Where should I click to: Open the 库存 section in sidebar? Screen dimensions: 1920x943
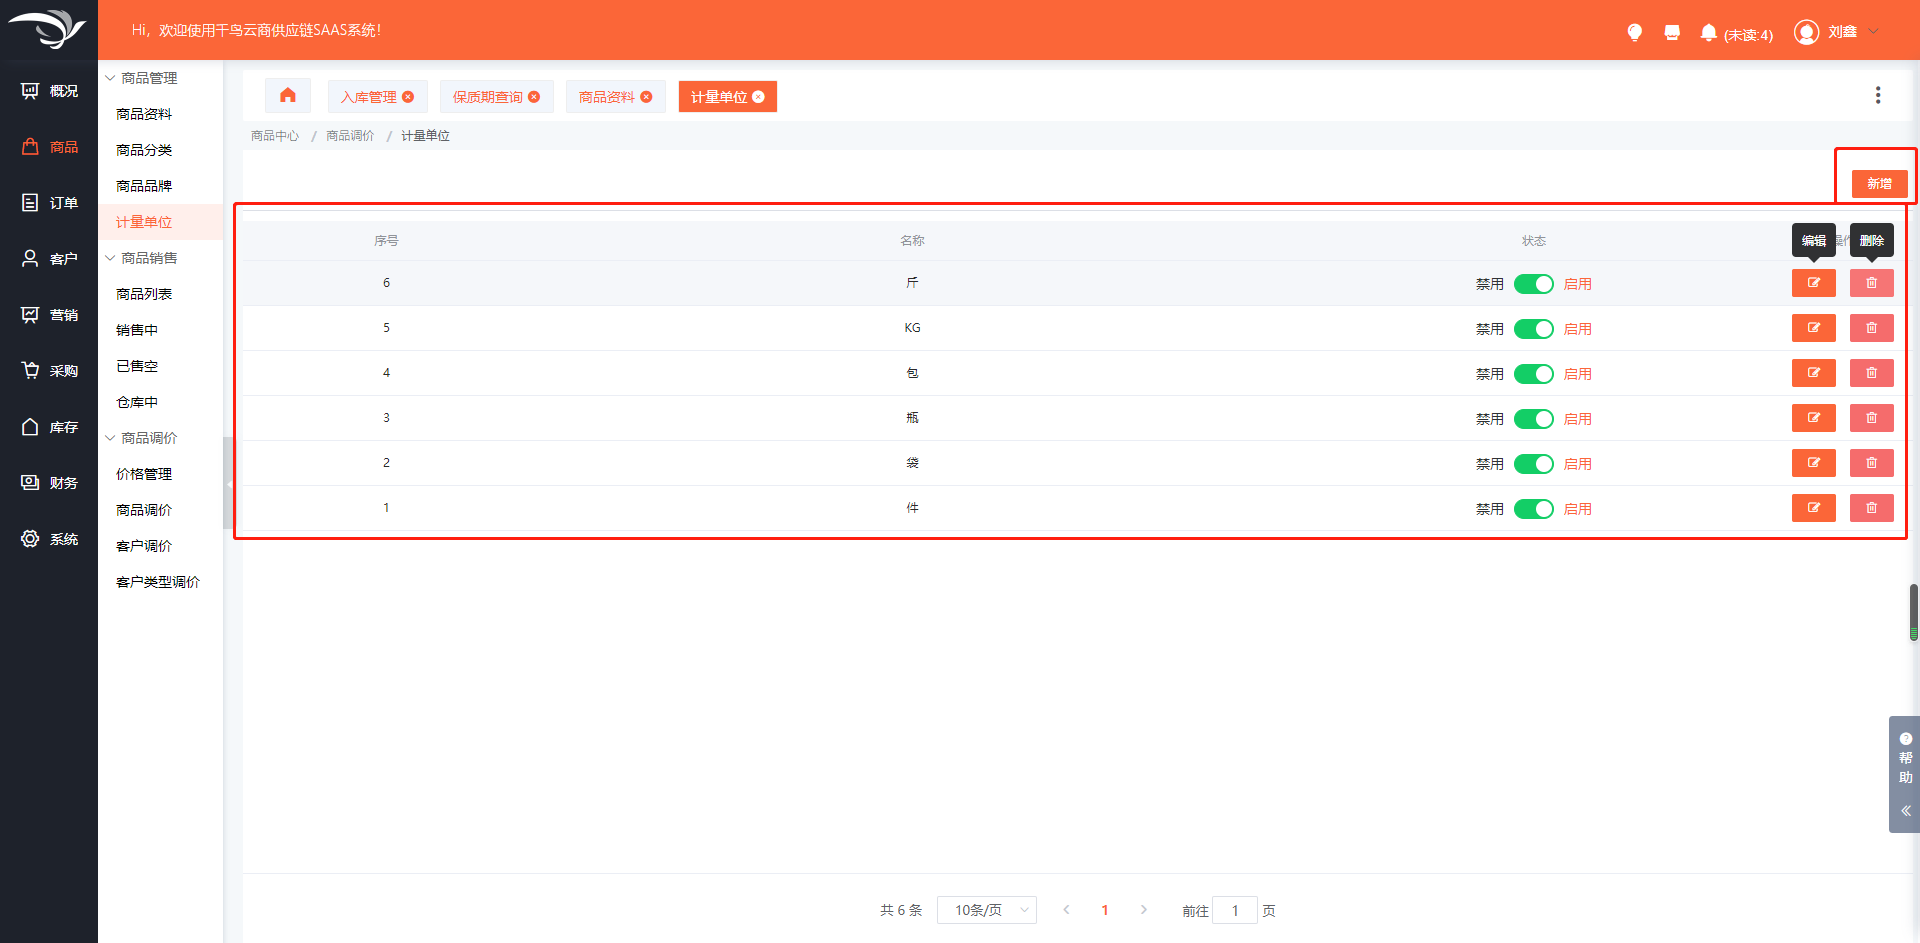tap(49, 427)
